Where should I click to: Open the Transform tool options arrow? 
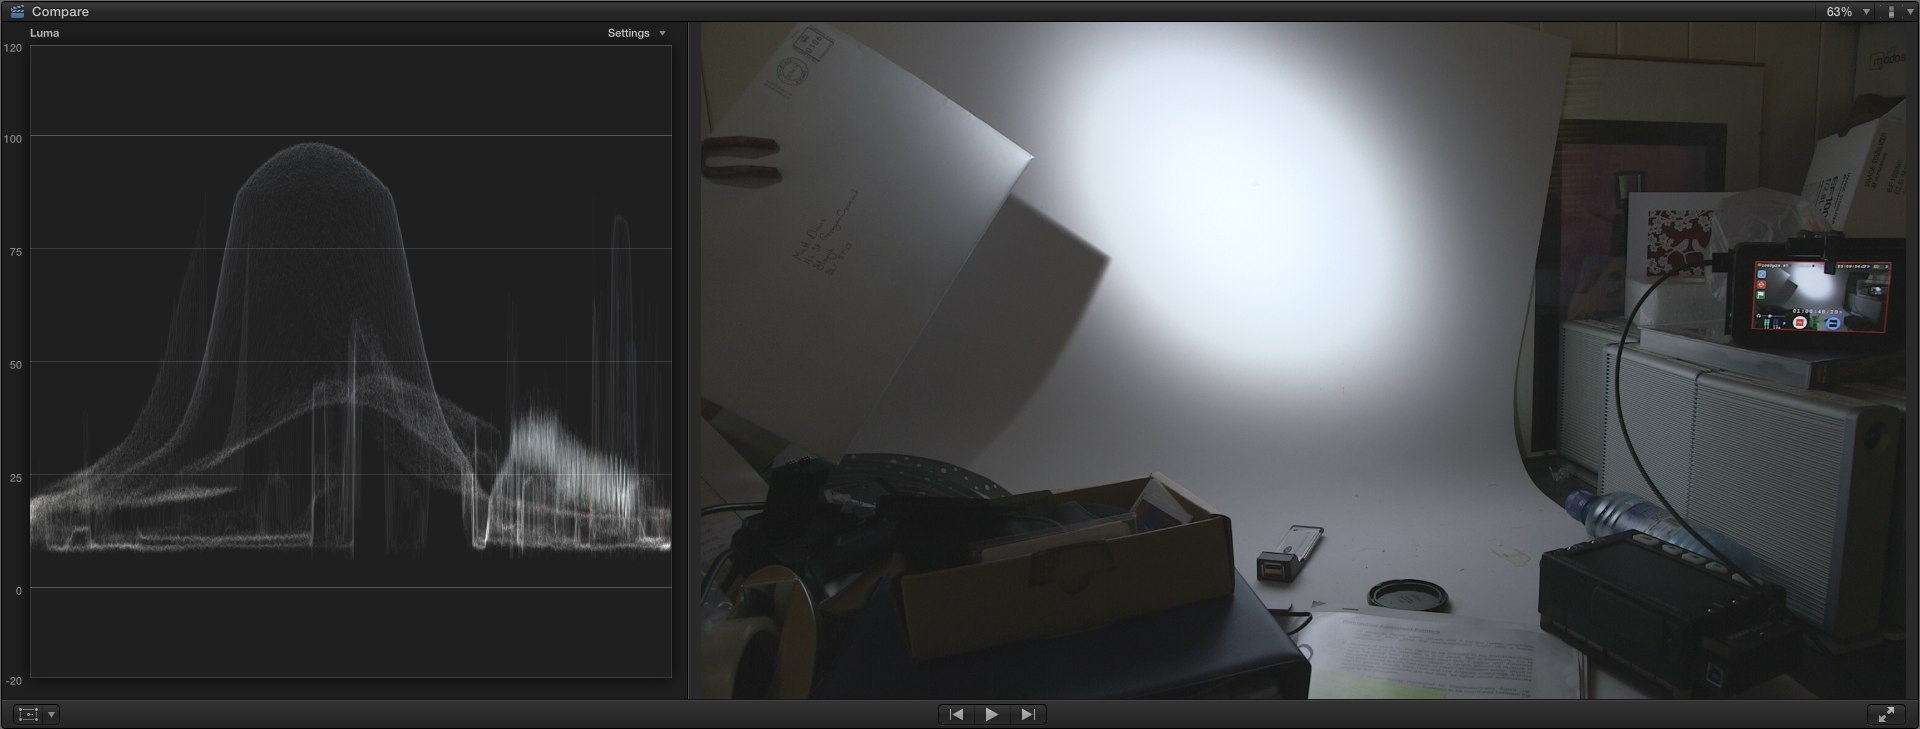click(x=52, y=714)
